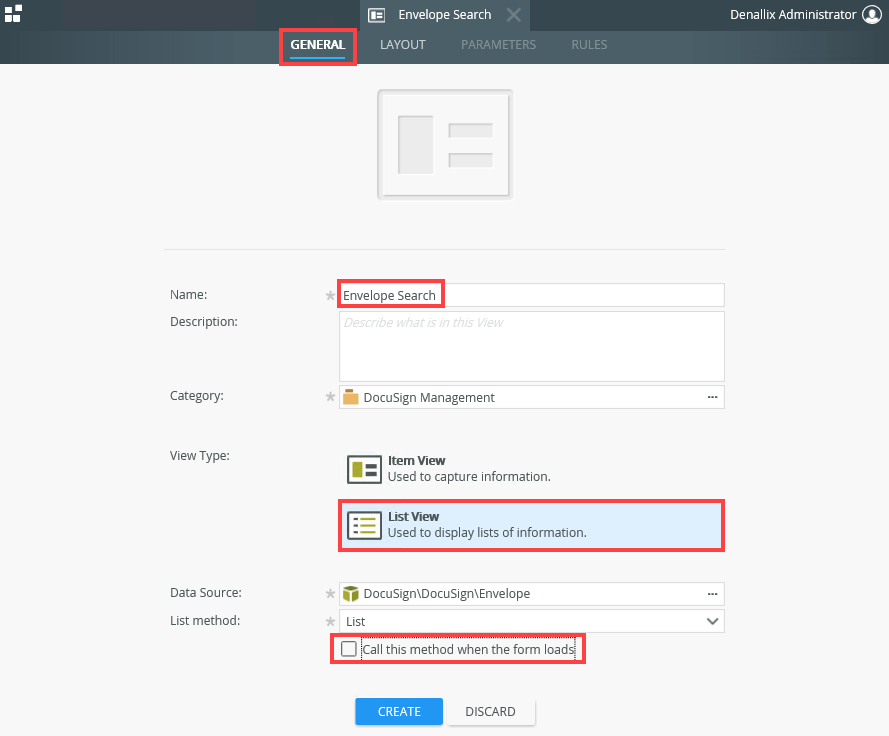Open the Category browse ellipsis
The image size is (889, 736).
[x=712, y=397]
